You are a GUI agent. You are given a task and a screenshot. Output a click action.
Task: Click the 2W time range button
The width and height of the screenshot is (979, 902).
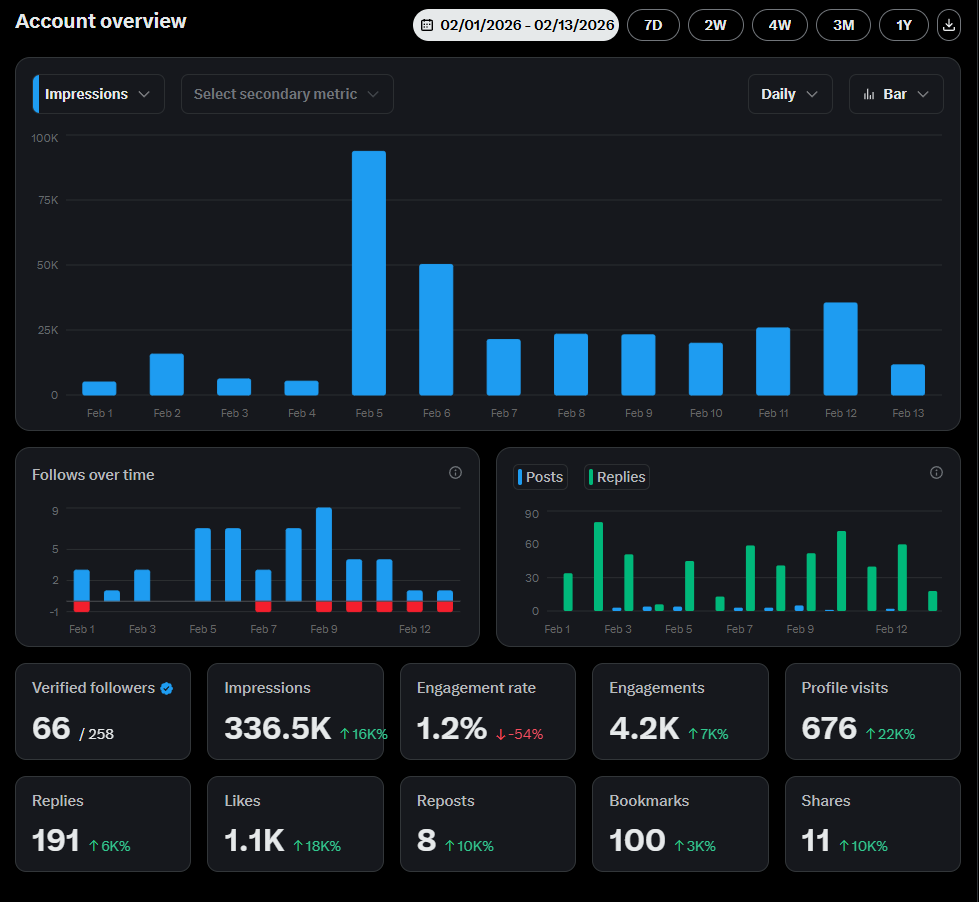click(716, 25)
